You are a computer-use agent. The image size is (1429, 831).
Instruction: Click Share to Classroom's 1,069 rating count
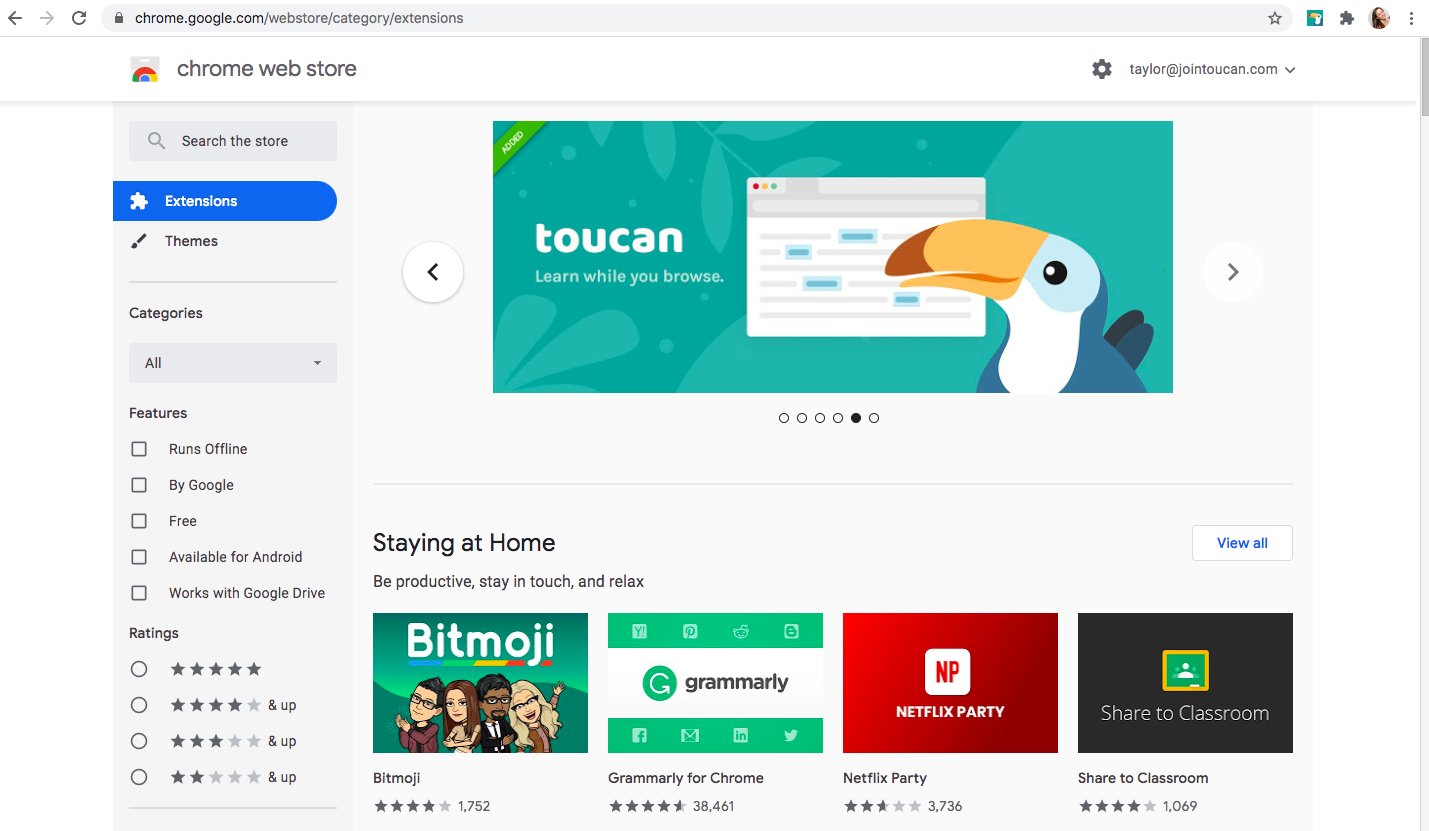click(1180, 806)
